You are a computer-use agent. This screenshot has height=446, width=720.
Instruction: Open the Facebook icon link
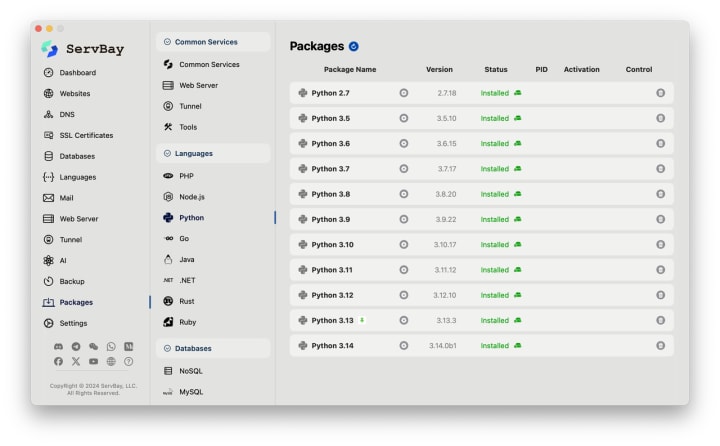(x=58, y=361)
